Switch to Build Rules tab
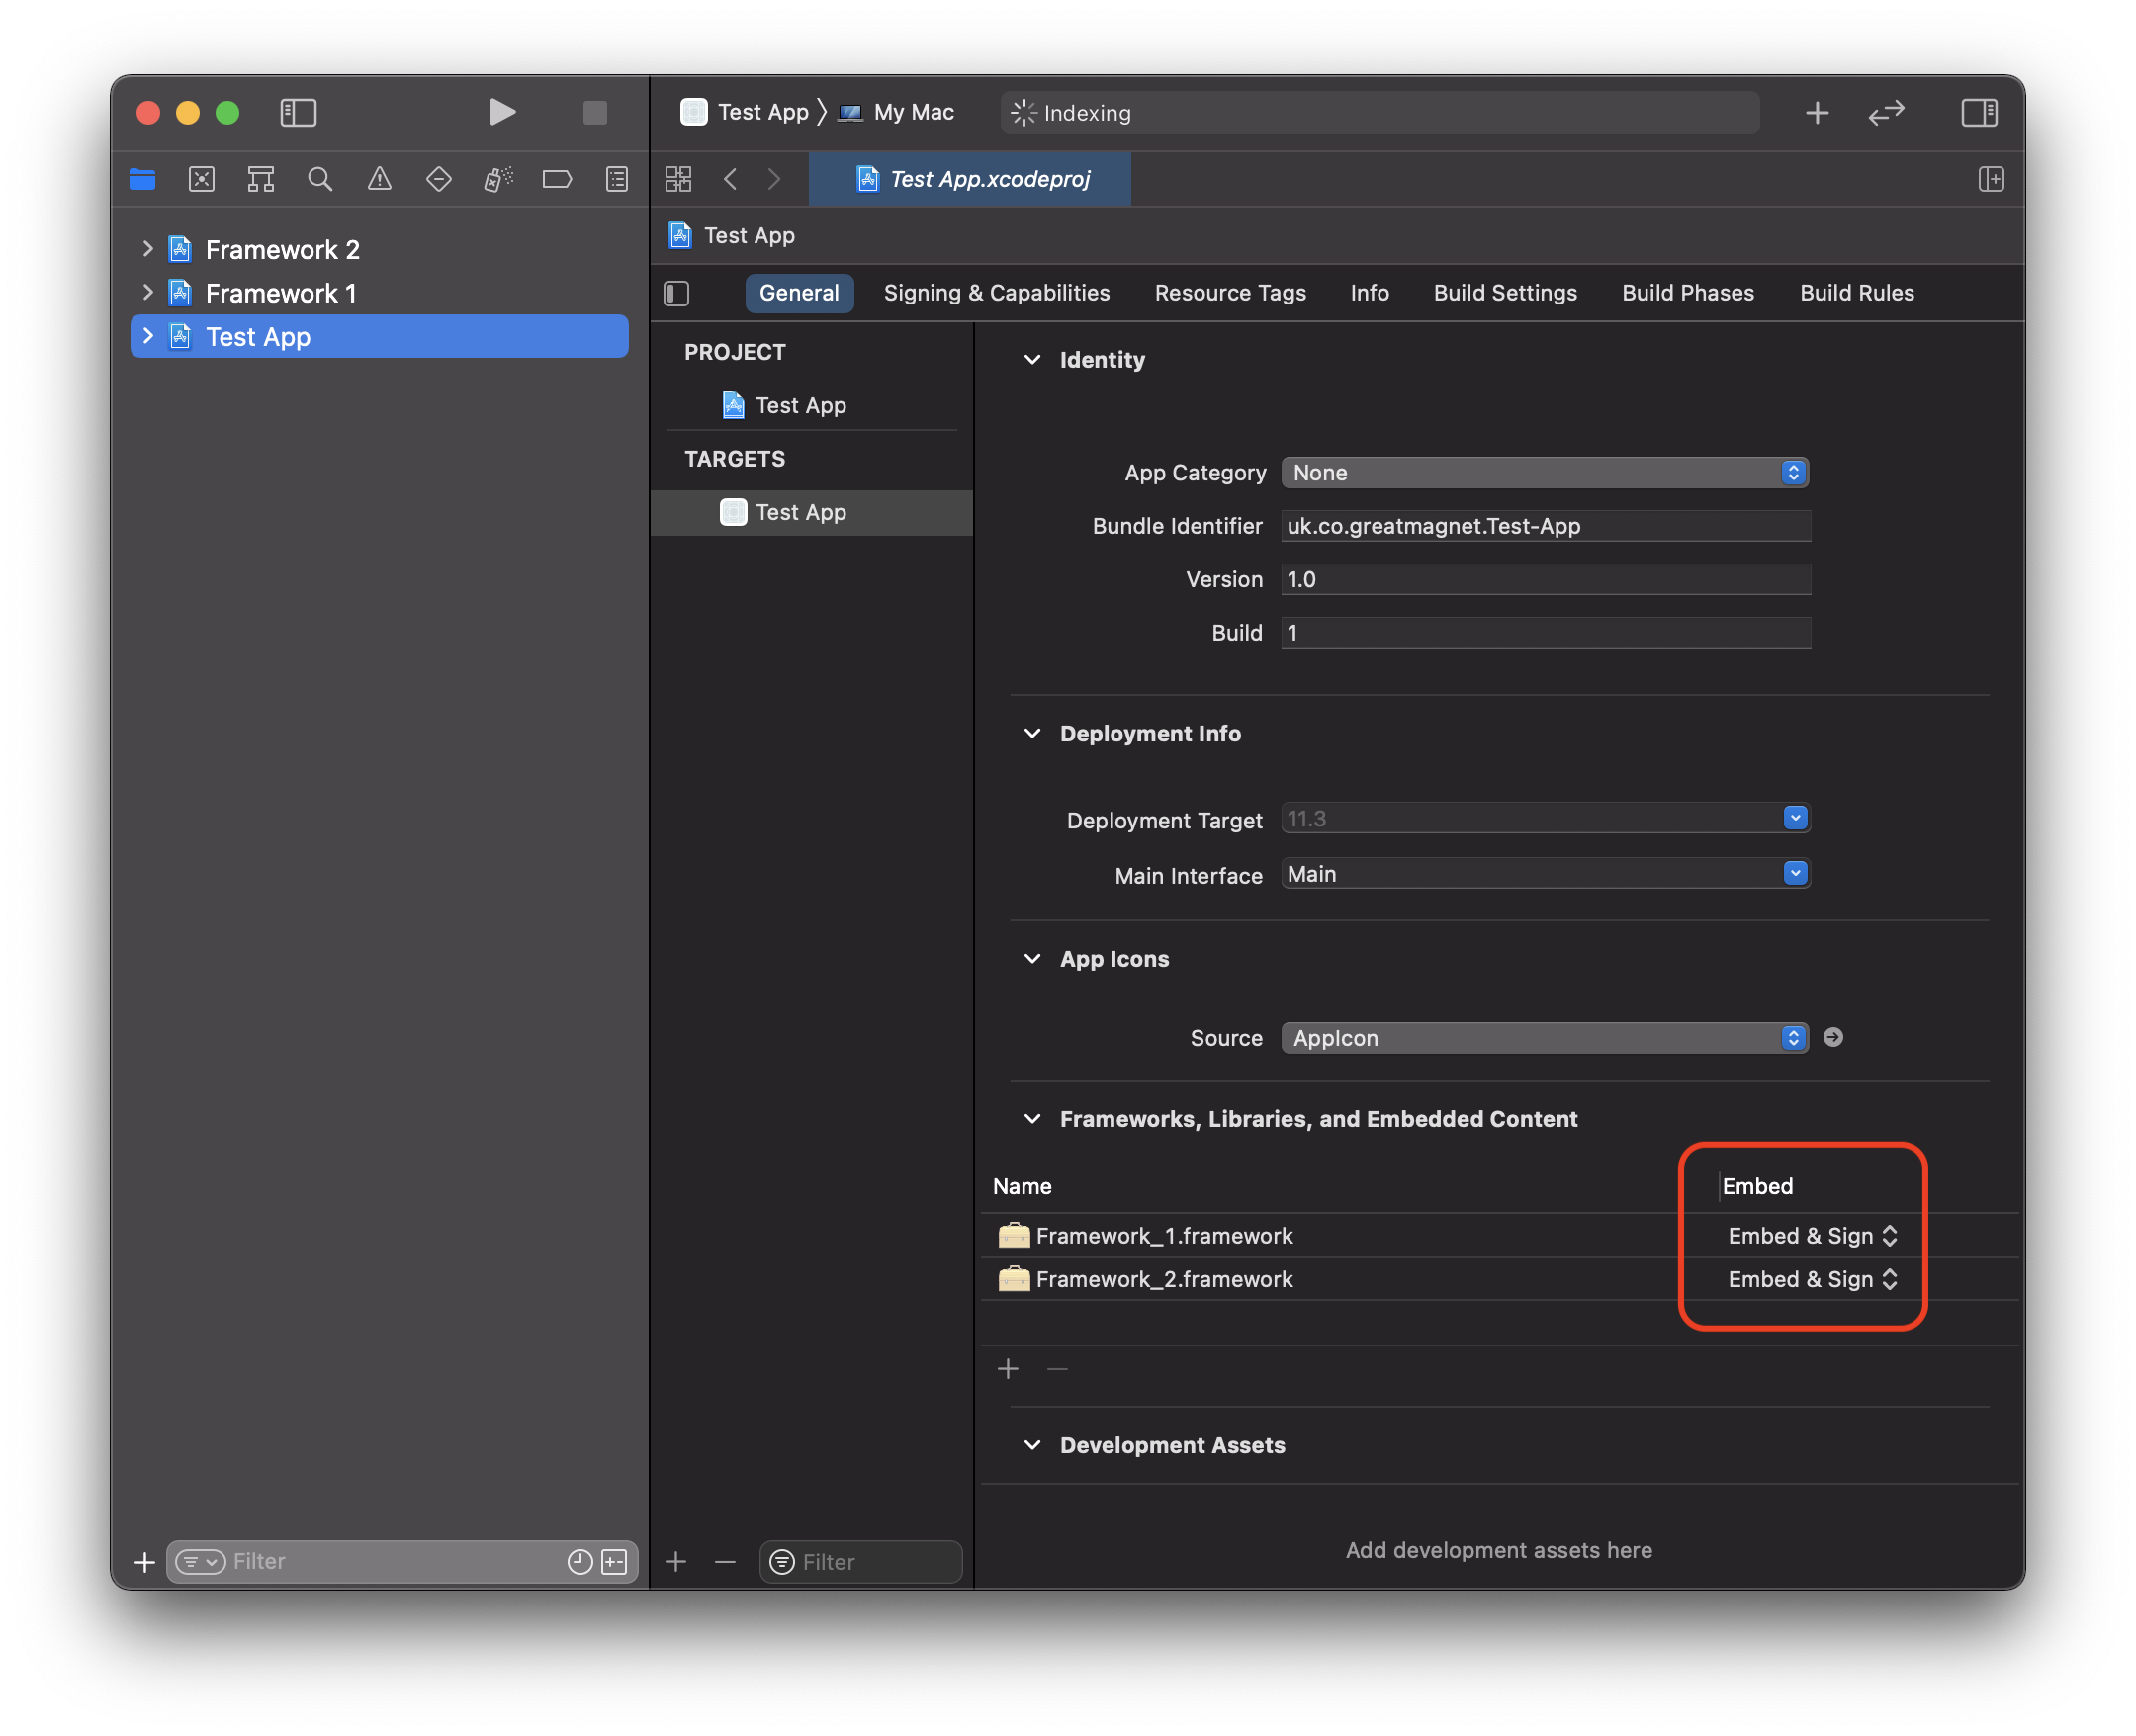Screen dimensions: 2136x1736 1857,293
